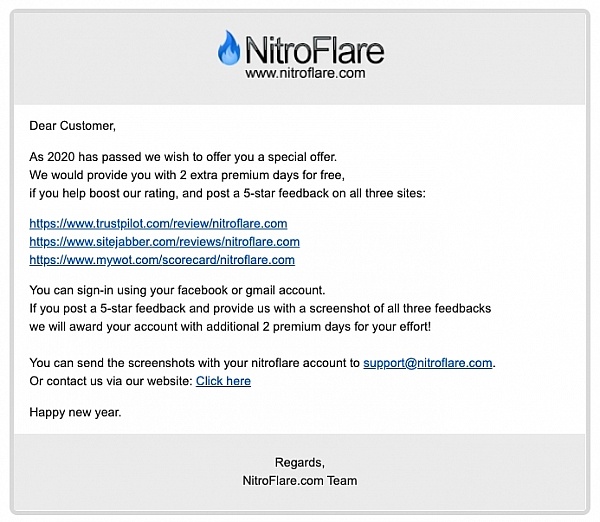Click the 'Dear Customer,' greeting
The width and height of the screenshot is (600, 522).
73,126
